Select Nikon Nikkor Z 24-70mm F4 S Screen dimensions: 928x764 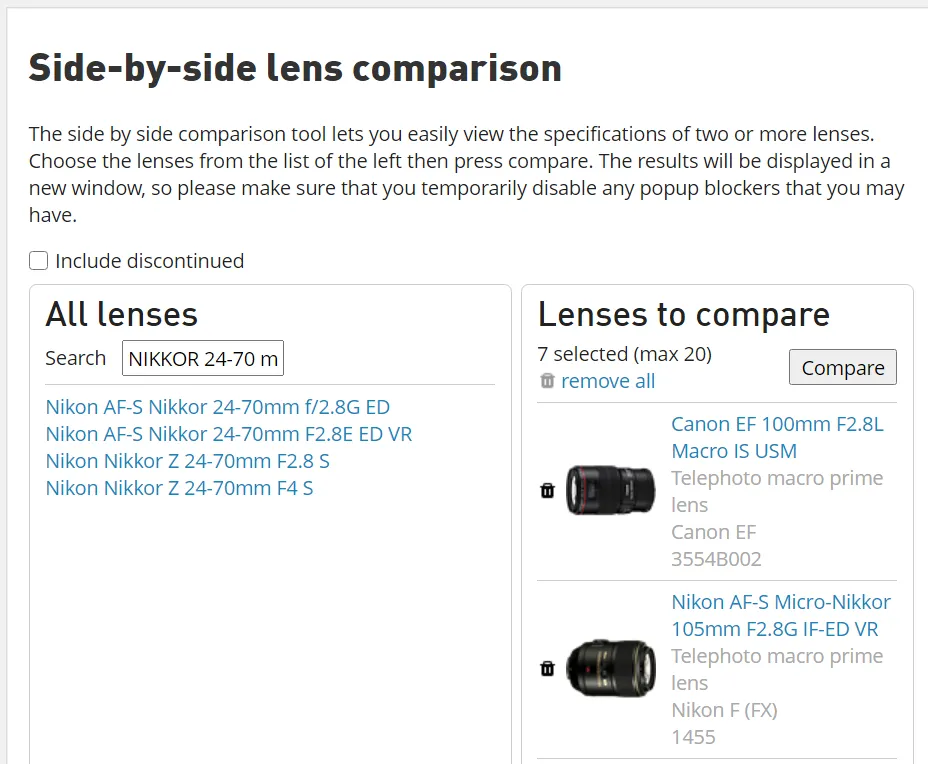pyautogui.click(x=184, y=488)
